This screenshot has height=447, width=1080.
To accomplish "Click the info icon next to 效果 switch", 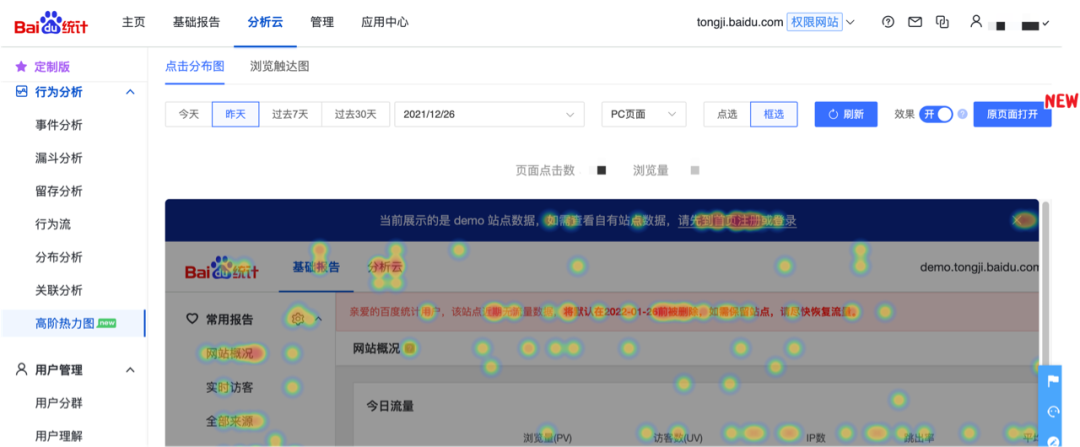I will [x=962, y=114].
